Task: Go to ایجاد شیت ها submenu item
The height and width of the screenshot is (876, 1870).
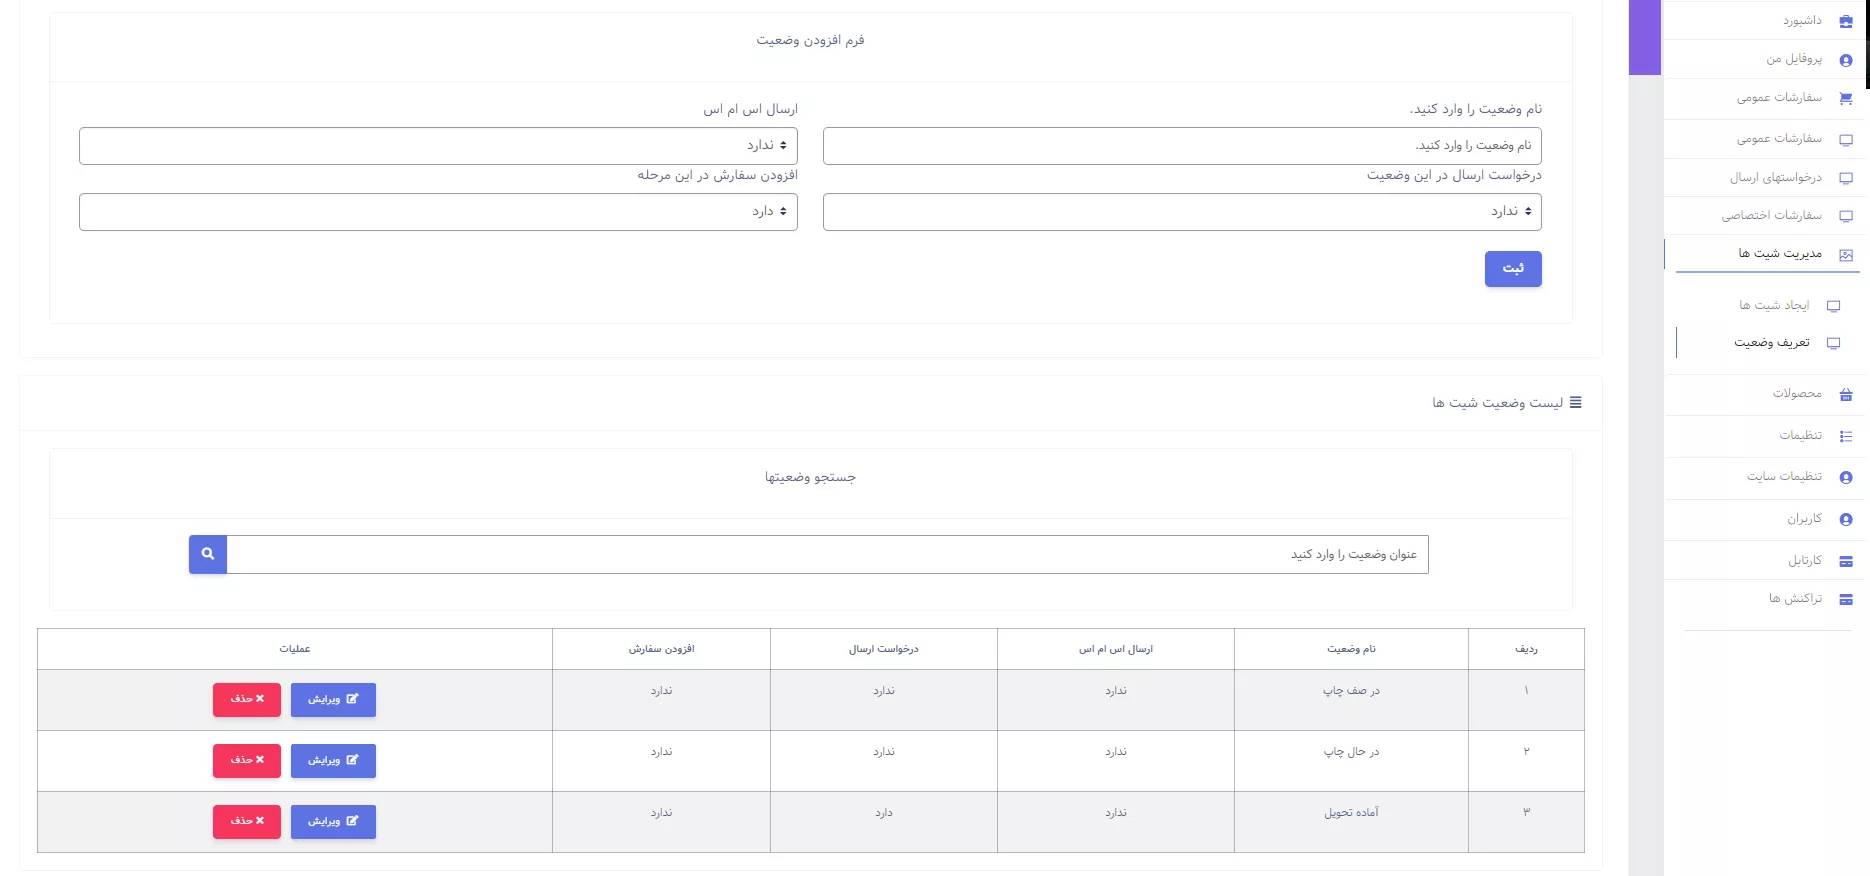Action: (x=1773, y=306)
